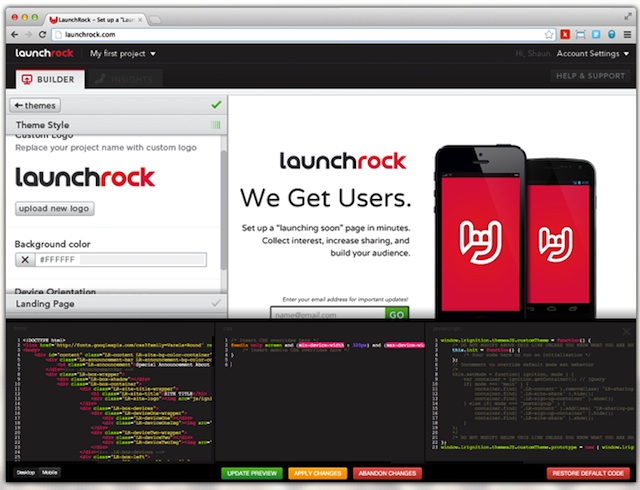
Task: Click Restore Default Code button
Action: (x=588, y=473)
